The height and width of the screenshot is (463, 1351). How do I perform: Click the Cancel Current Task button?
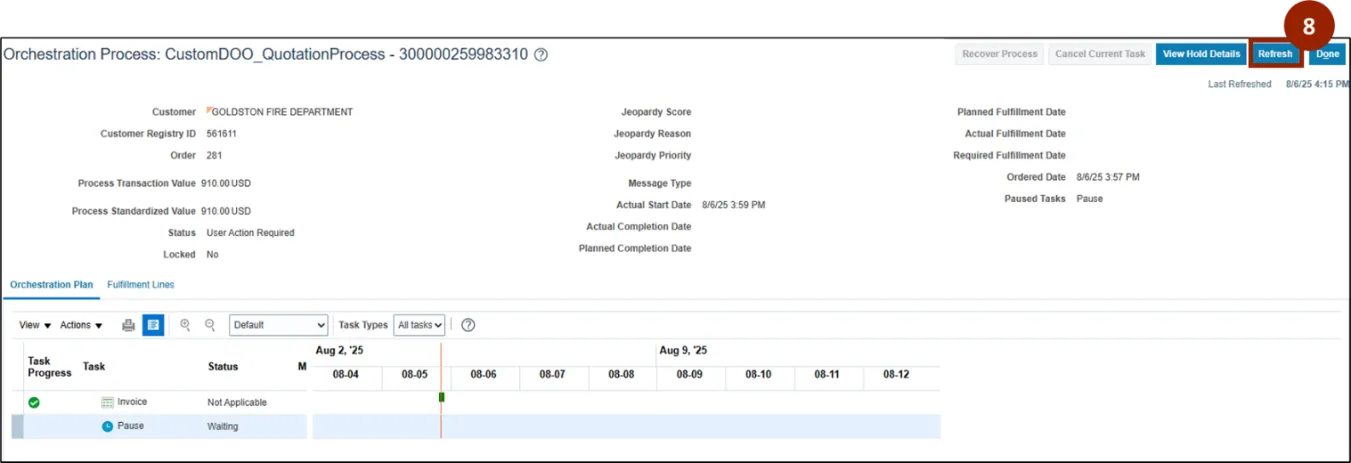1100,54
